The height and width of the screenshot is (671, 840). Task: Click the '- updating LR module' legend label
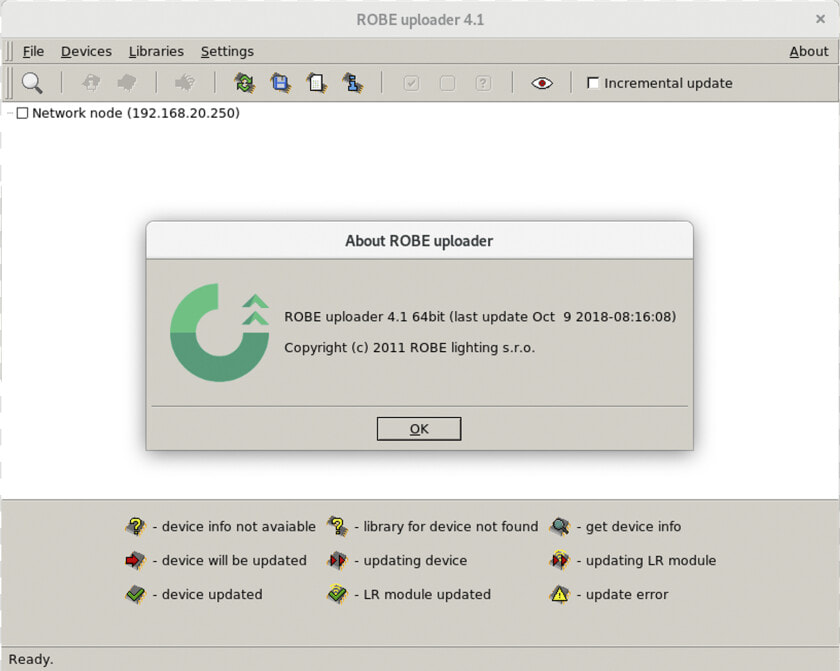647,560
